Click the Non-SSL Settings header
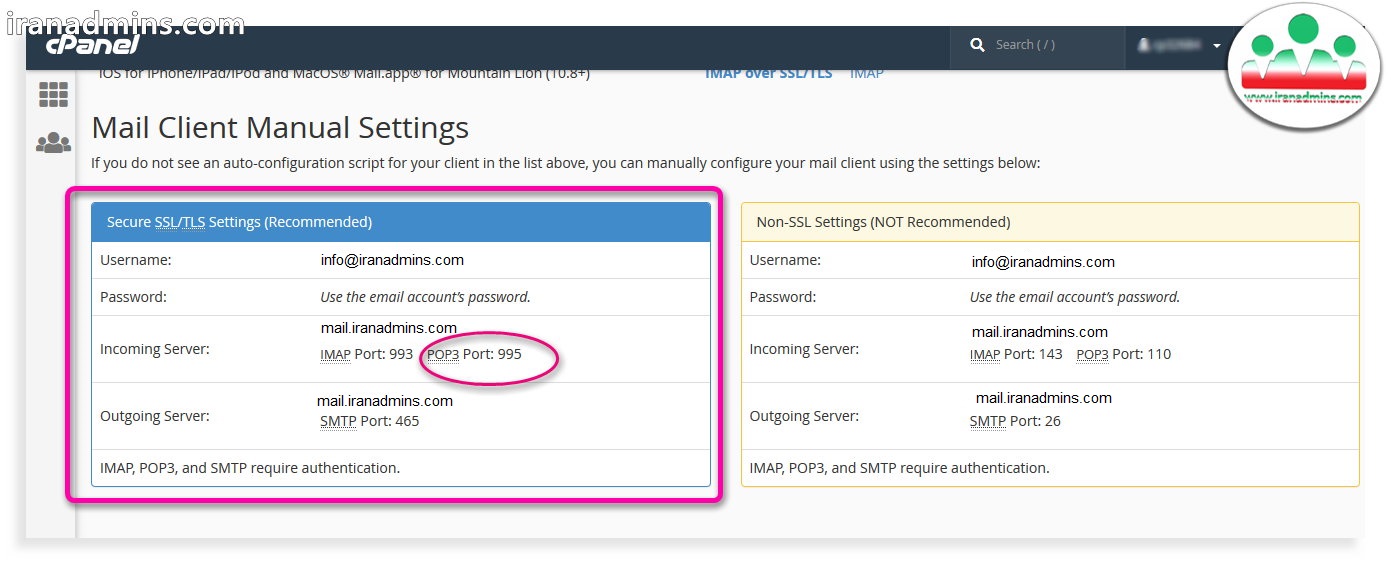Image resolution: width=1391 pixels, height=564 pixels. [1050, 222]
